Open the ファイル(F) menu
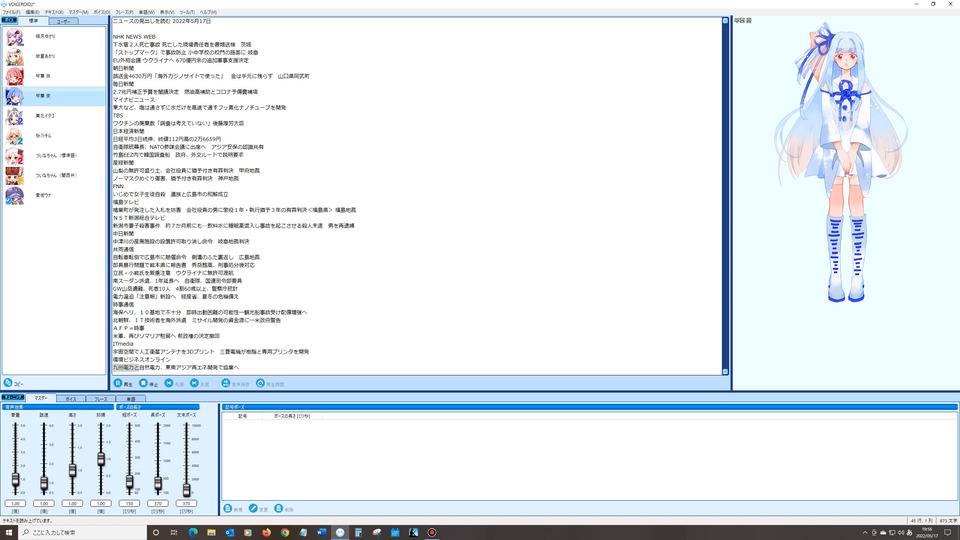 click(11, 12)
